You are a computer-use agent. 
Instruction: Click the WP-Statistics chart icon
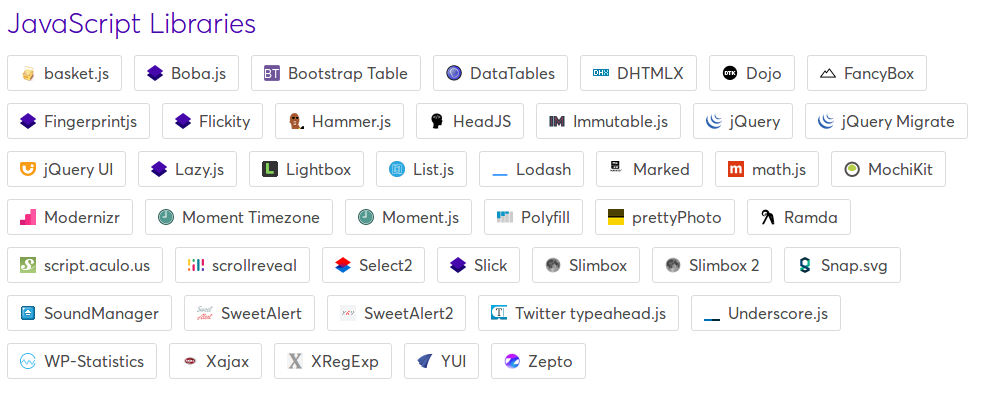(28, 362)
